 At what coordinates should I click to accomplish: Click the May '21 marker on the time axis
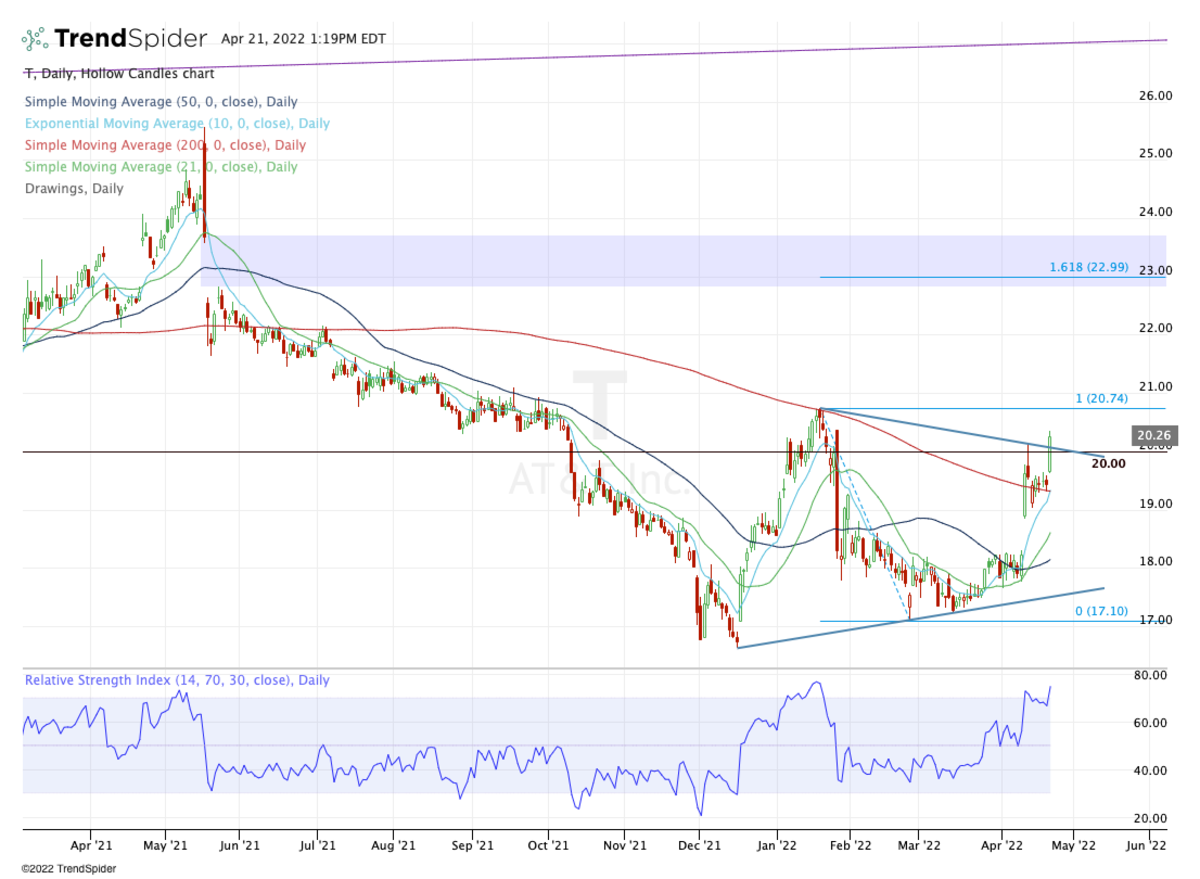[x=166, y=845]
